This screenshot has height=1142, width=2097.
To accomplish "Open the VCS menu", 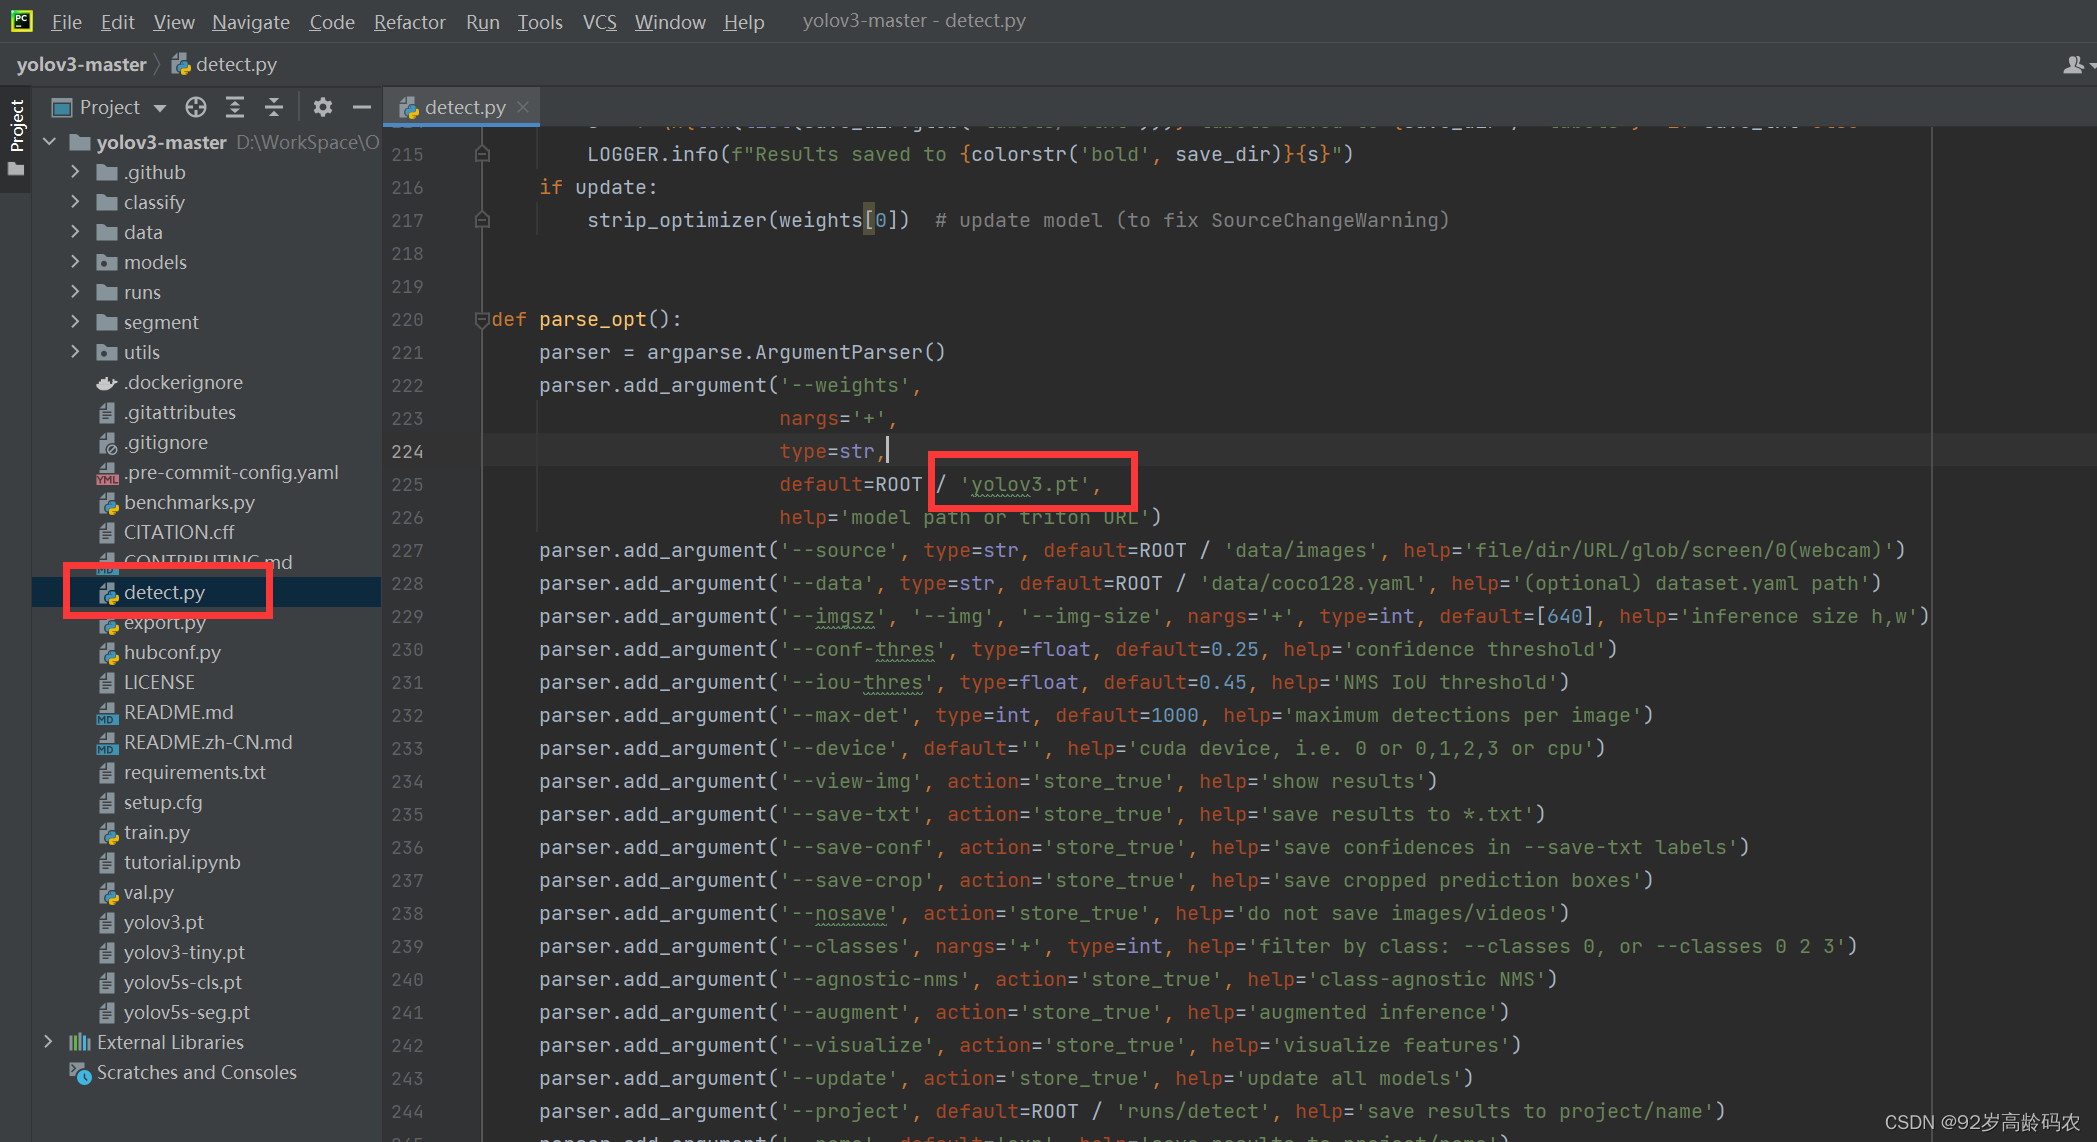I will click(x=599, y=22).
